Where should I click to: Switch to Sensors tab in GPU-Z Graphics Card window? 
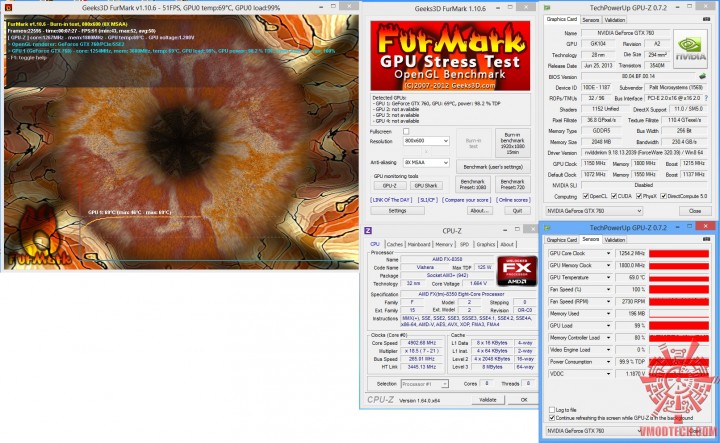591,20
